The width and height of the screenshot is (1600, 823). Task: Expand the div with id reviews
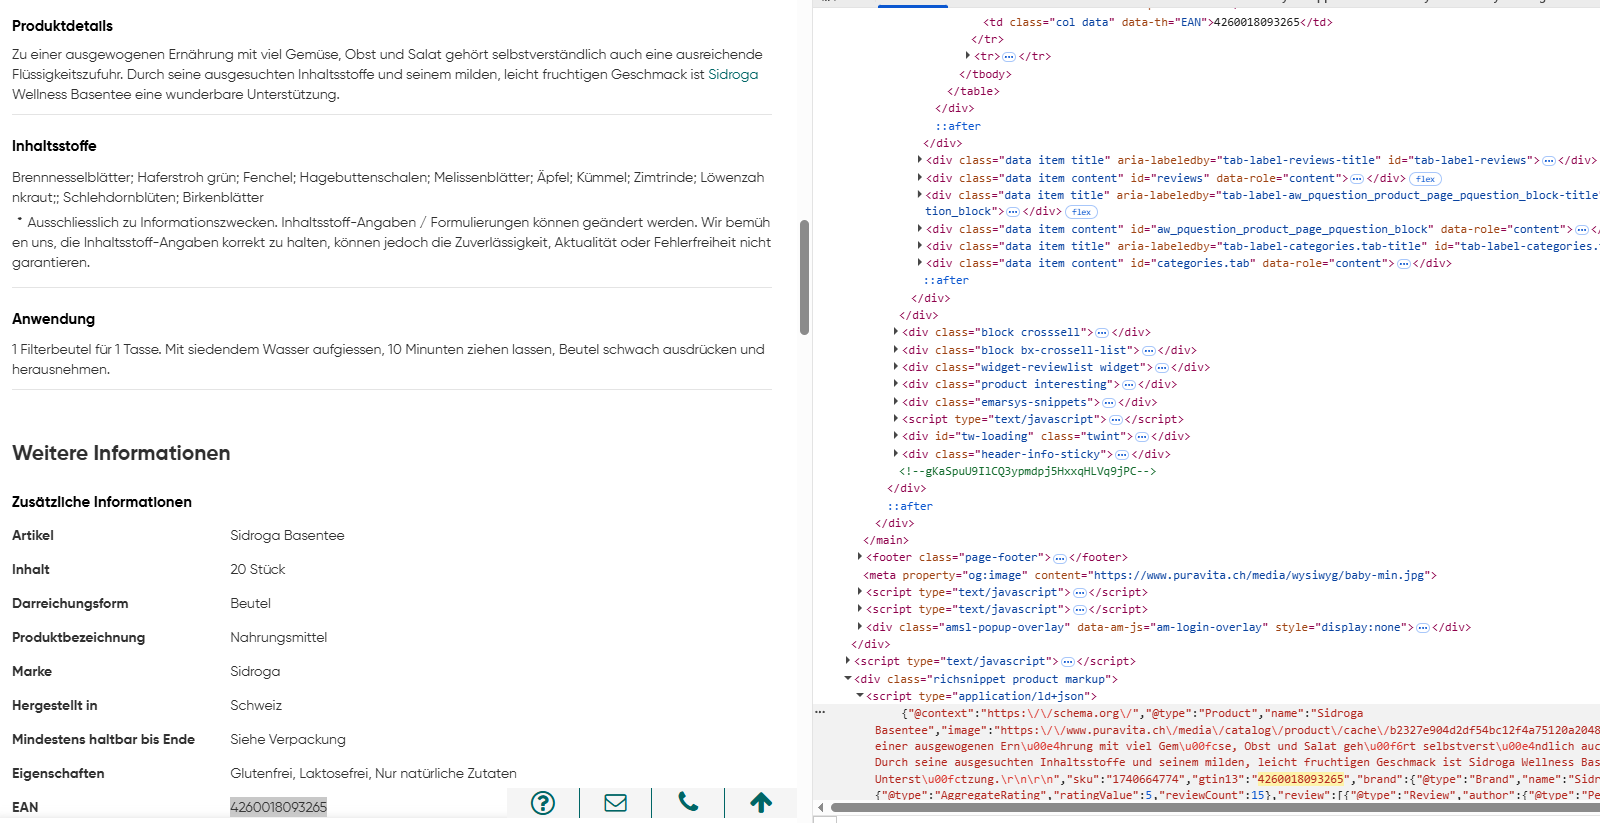click(x=920, y=178)
